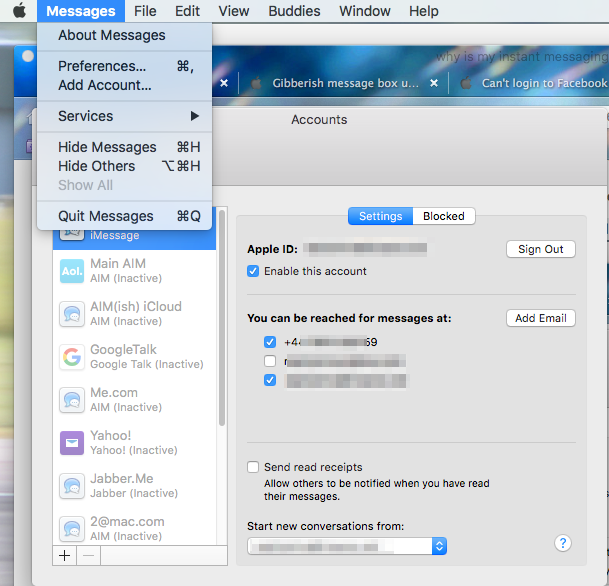Choose Add Account… menu item
This screenshot has height=586, width=609.
point(125,85)
